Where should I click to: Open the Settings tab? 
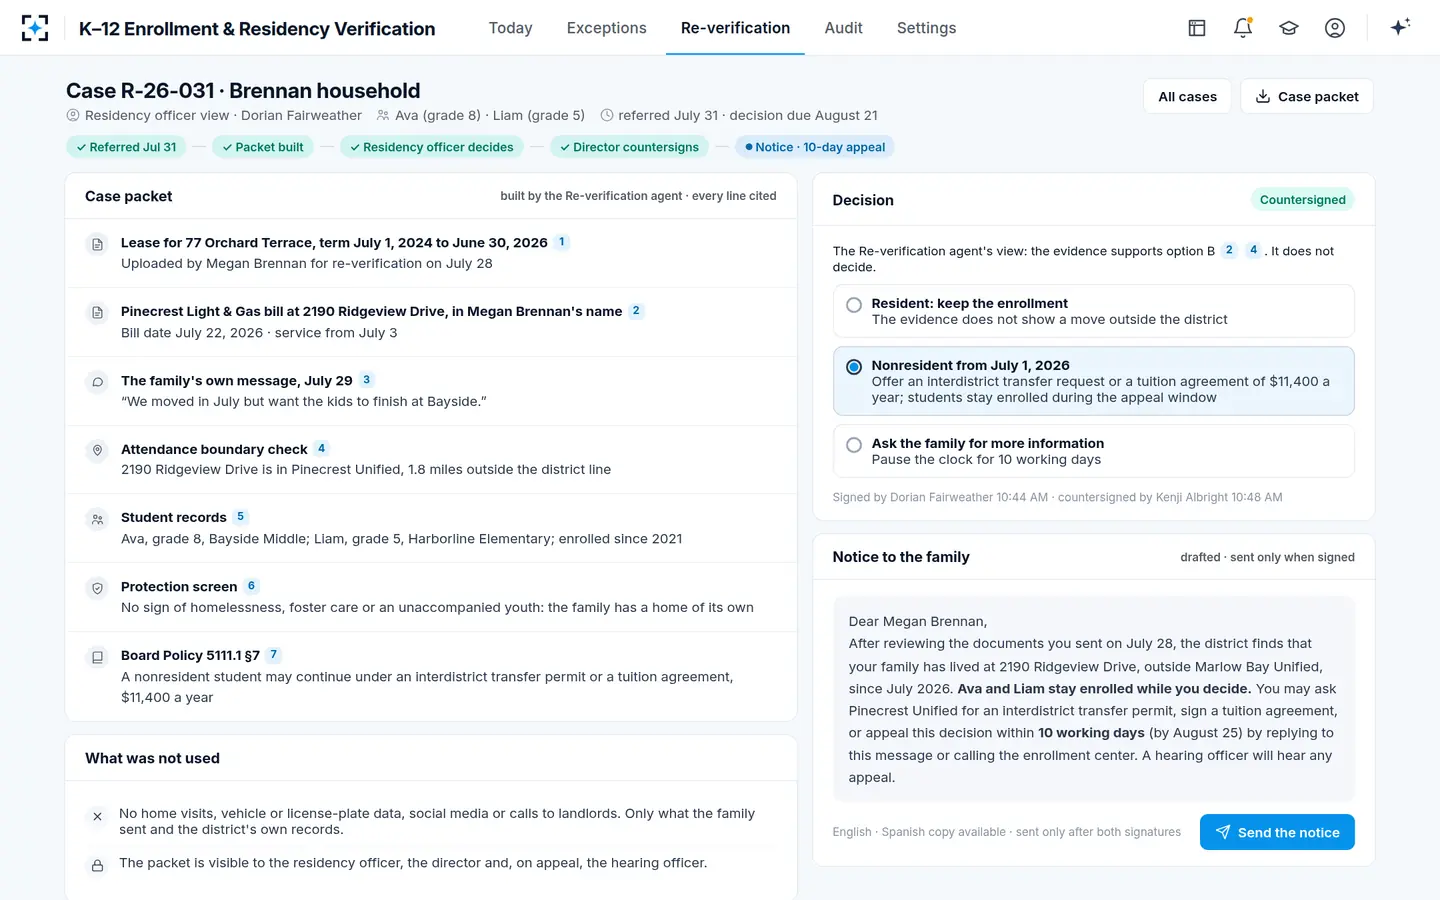926,28
